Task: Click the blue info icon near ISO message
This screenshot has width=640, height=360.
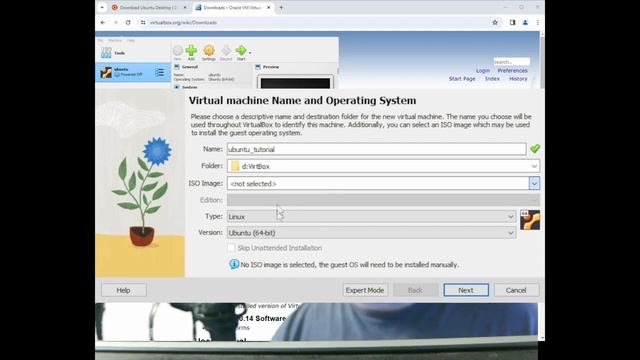Action: click(x=234, y=264)
